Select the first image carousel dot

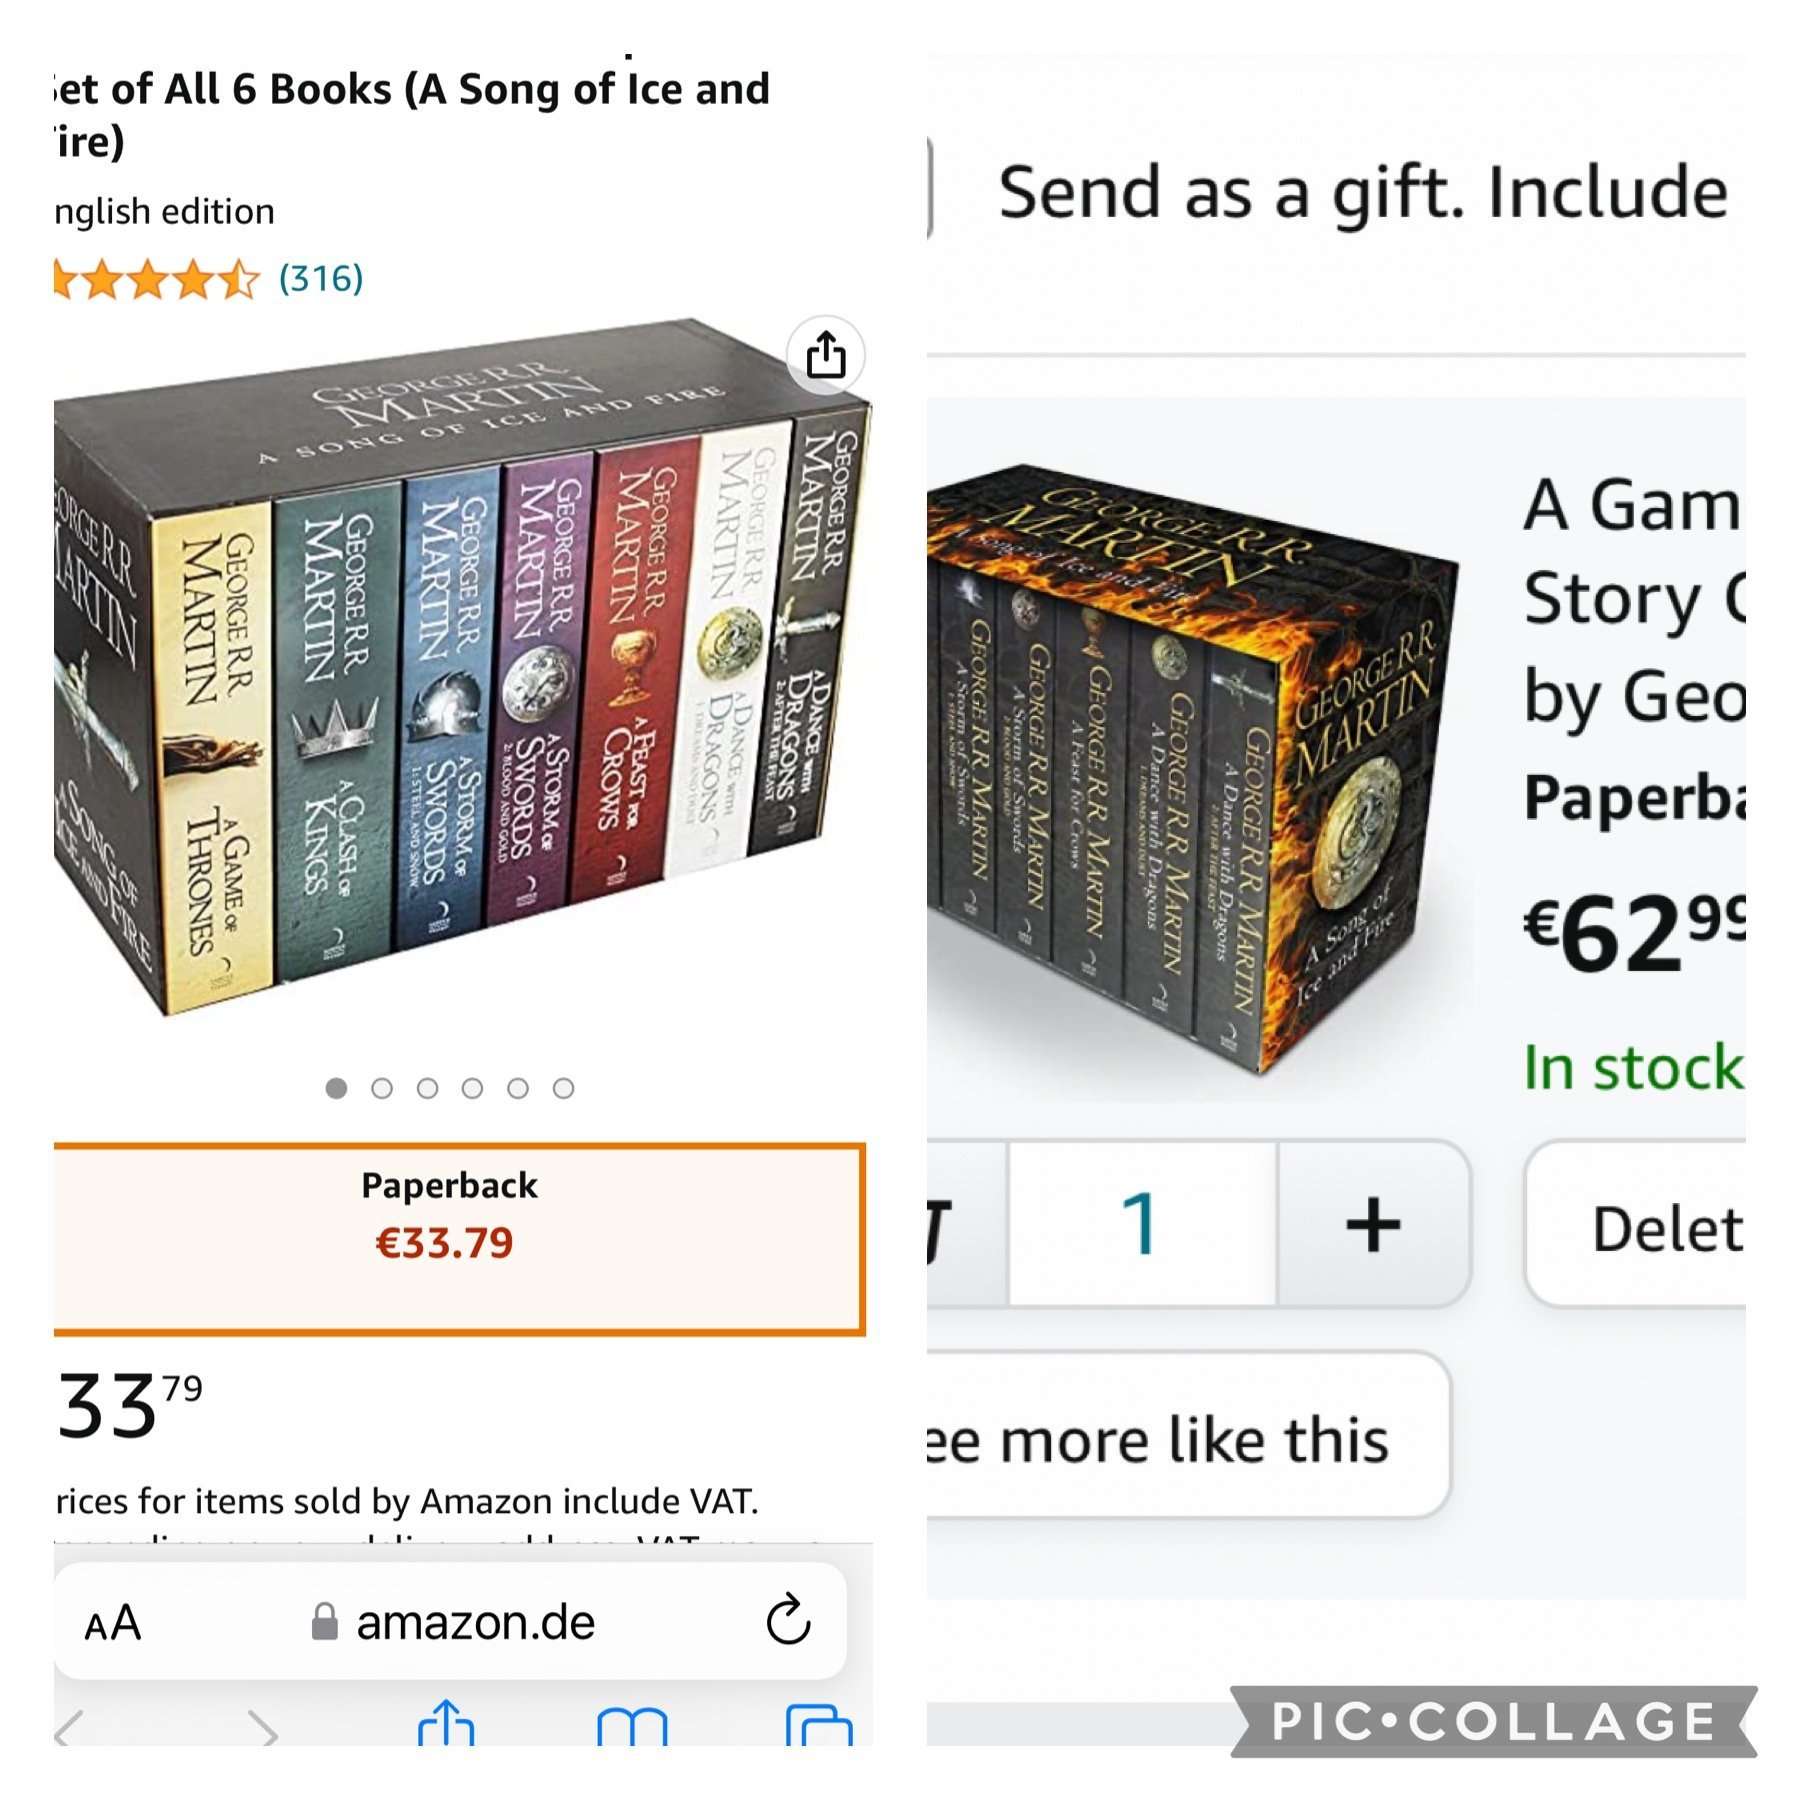pos(336,1088)
